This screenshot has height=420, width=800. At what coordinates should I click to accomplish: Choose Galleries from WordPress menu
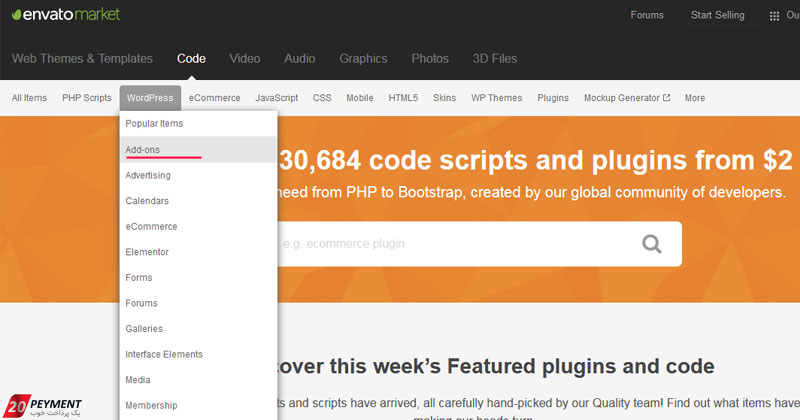click(198, 329)
